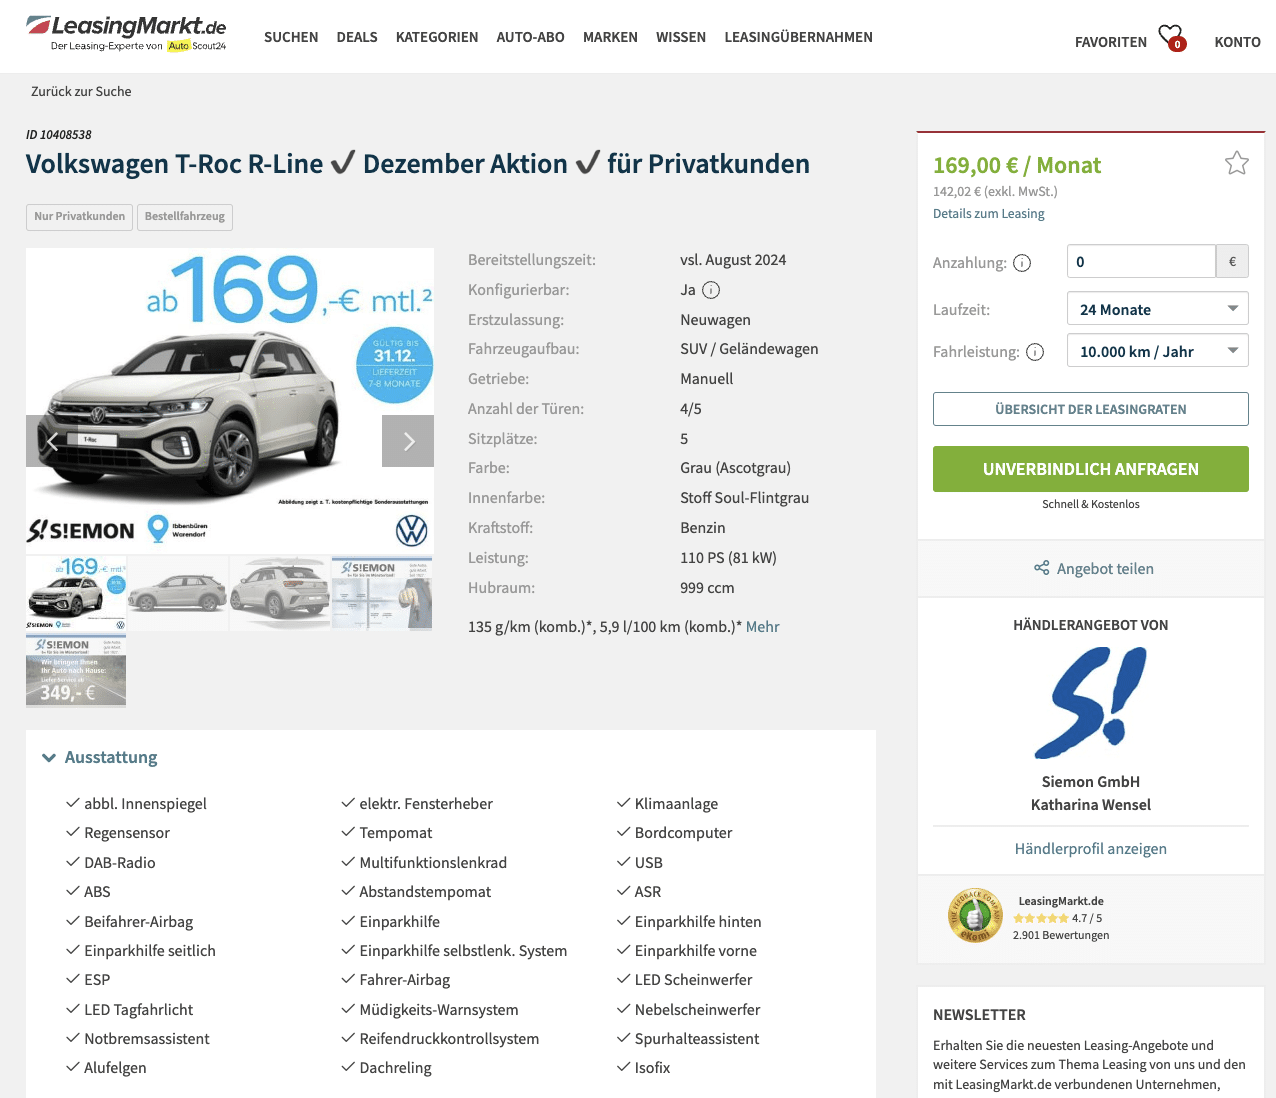Click ID 10408538 text
Image resolution: width=1276 pixels, height=1098 pixels.
59,134
